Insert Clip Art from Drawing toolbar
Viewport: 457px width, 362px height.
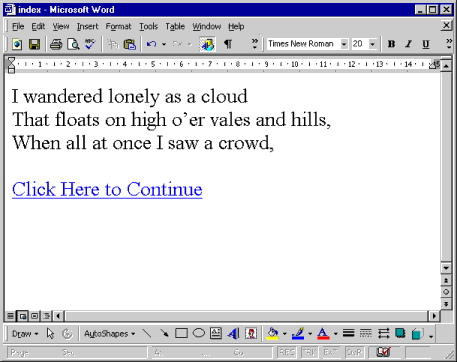tap(251, 334)
